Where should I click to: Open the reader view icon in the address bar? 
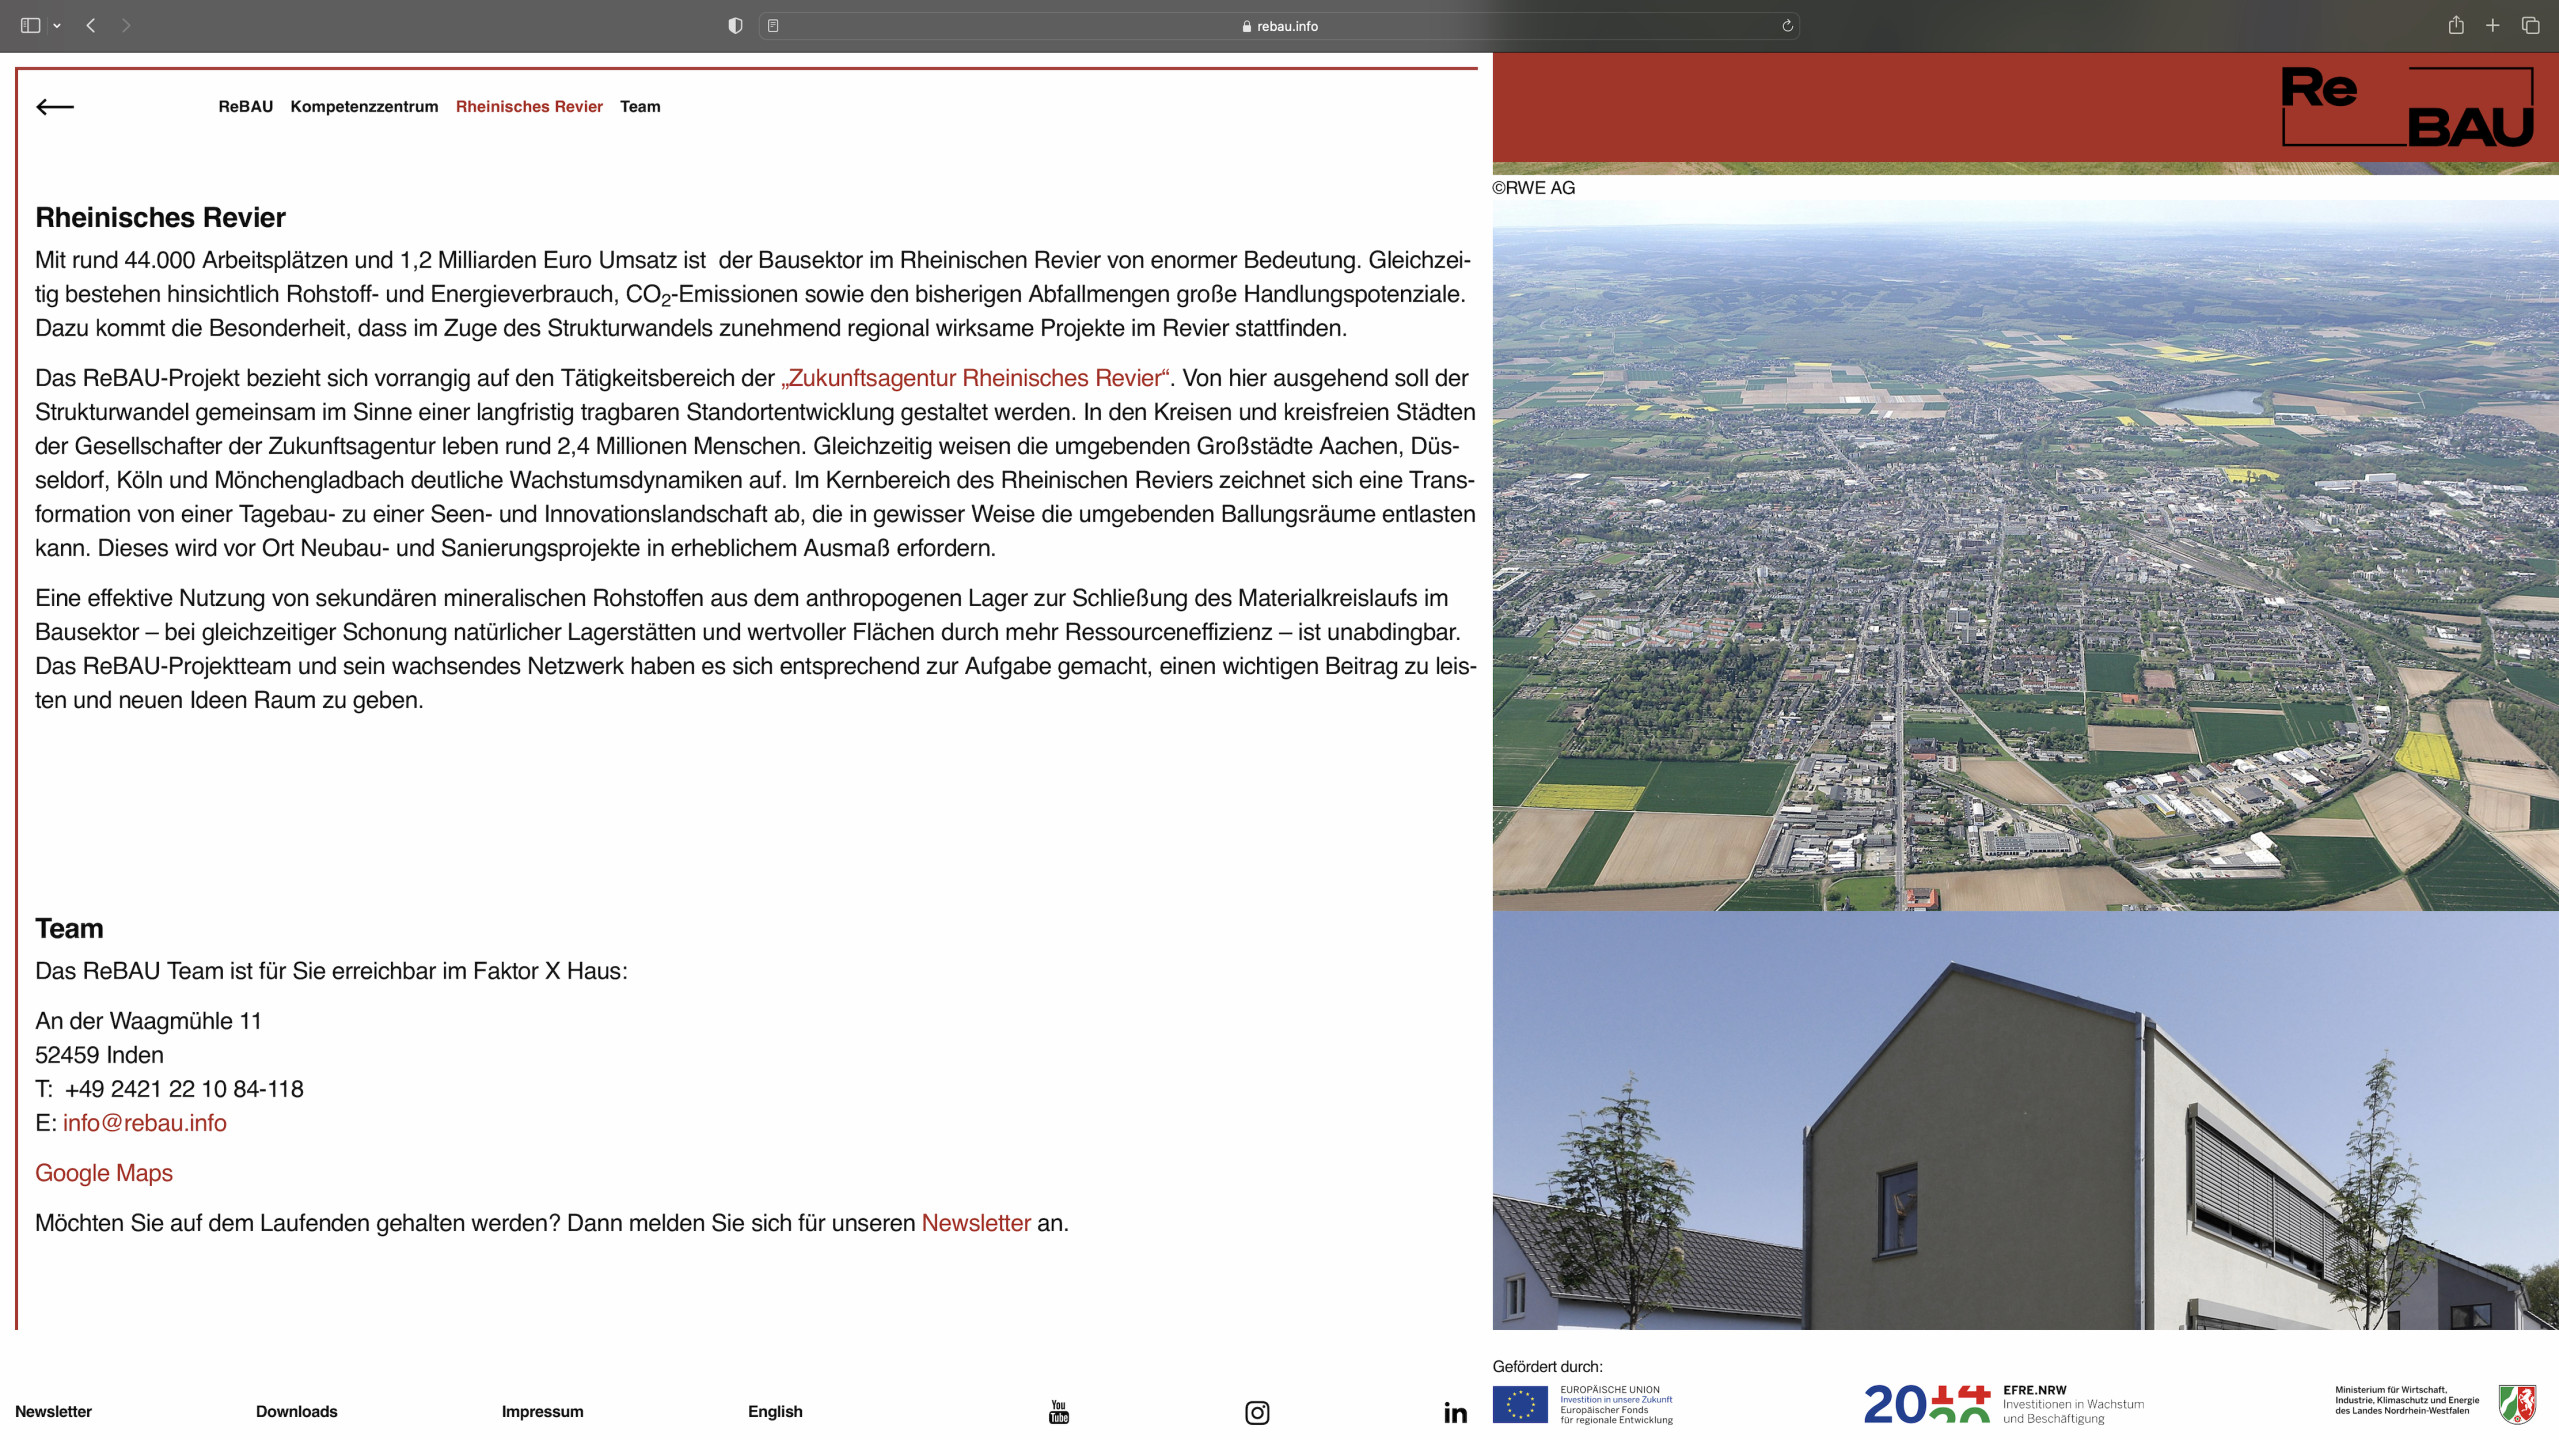[773, 26]
